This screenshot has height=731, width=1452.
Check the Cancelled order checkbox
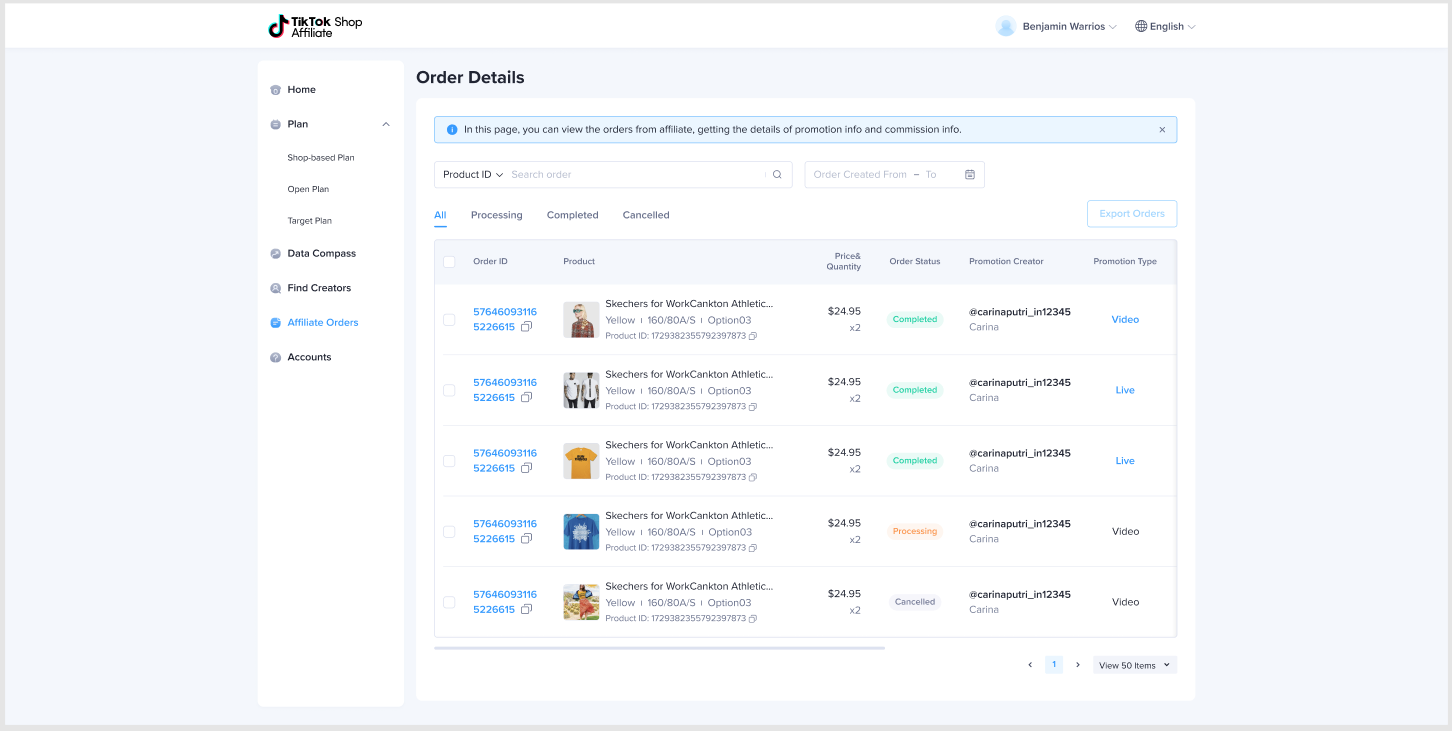click(449, 602)
